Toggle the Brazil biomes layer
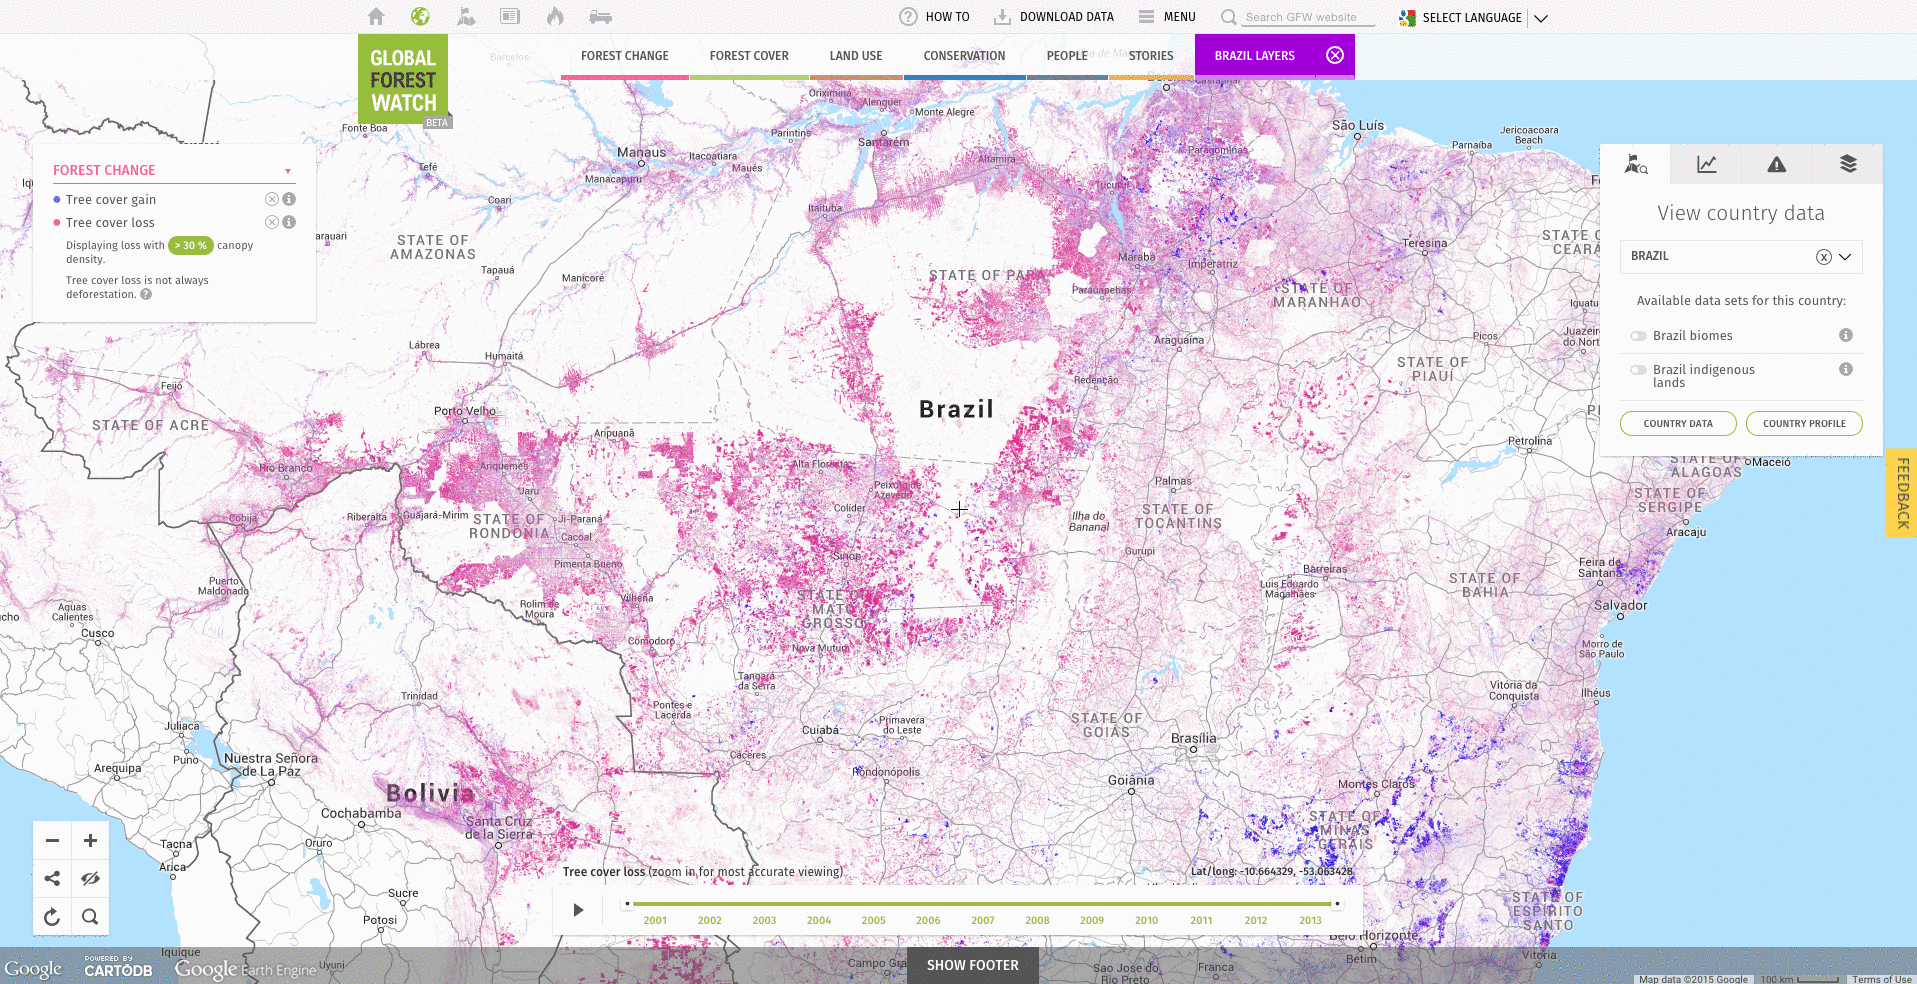 1638,336
